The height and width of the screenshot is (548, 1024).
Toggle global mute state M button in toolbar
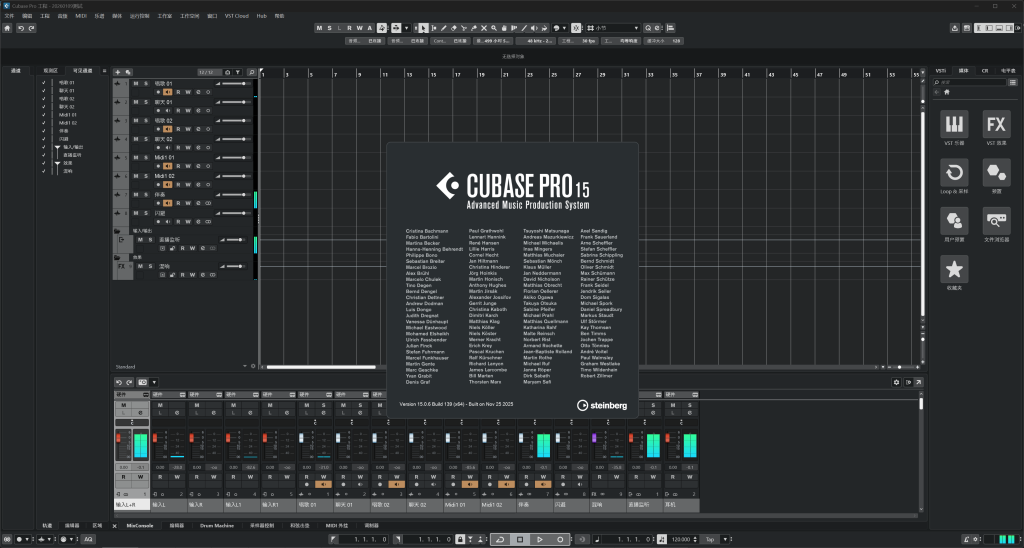click(x=319, y=28)
